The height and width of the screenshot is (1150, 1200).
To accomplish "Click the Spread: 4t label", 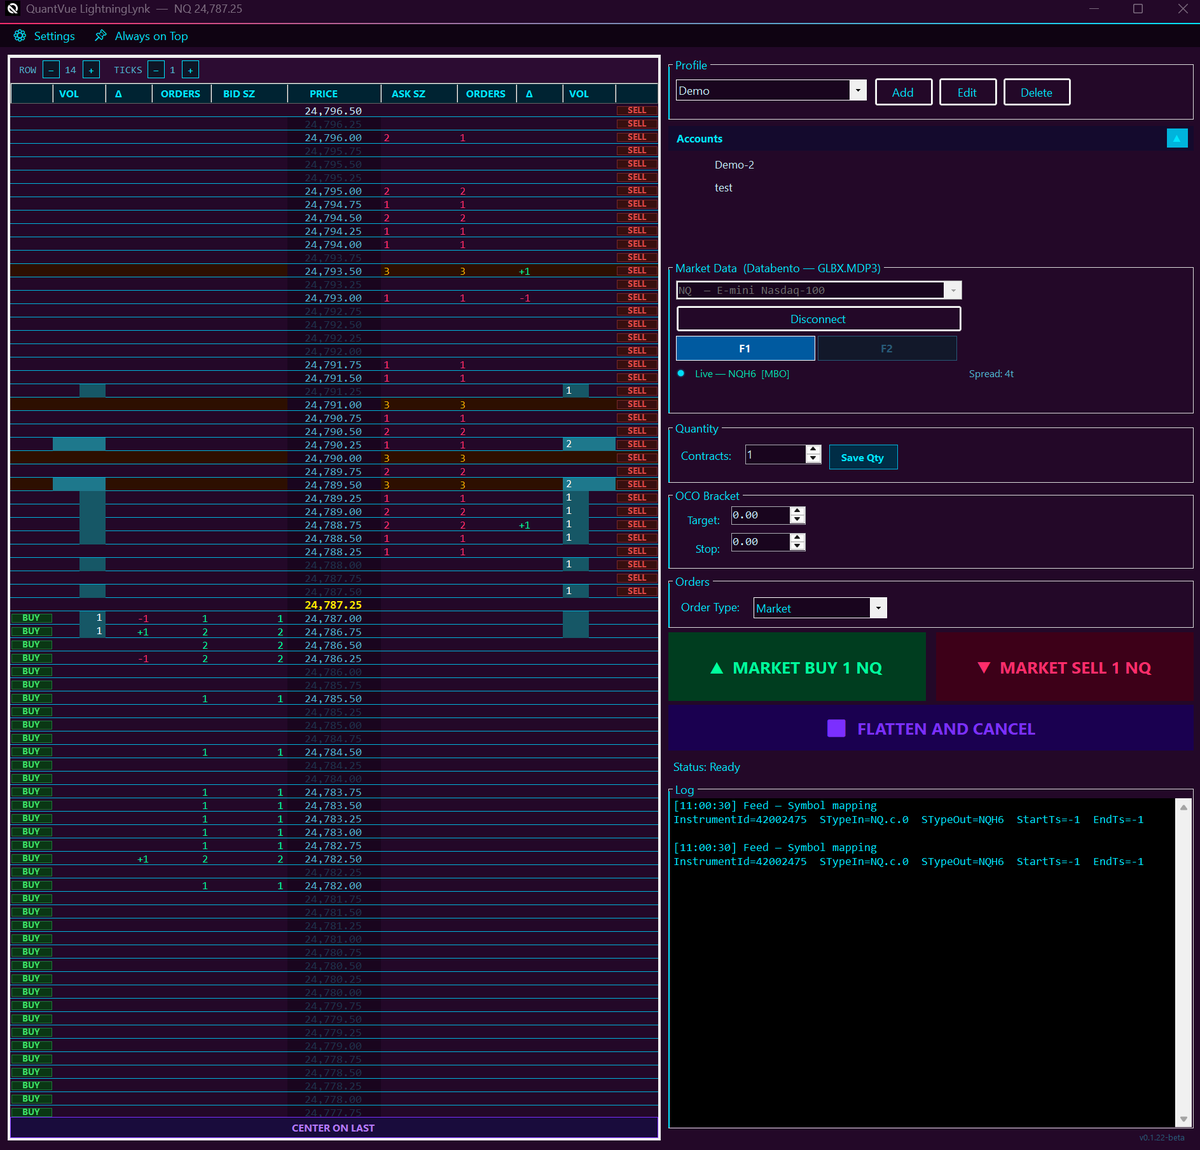I will [x=991, y=374].
